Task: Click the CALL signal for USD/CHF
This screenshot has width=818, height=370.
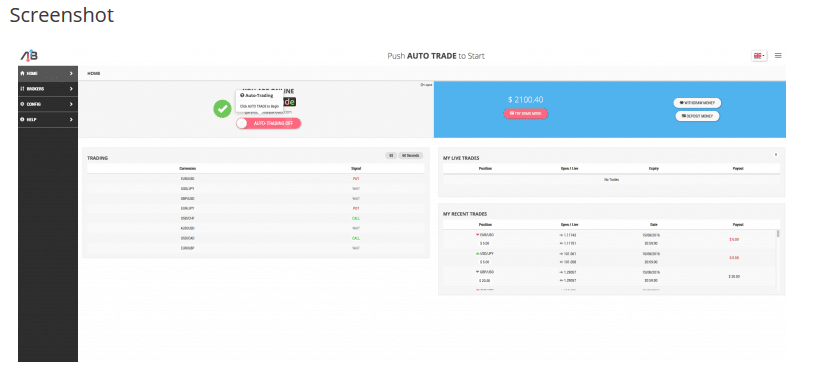Action: click(356, 218)
